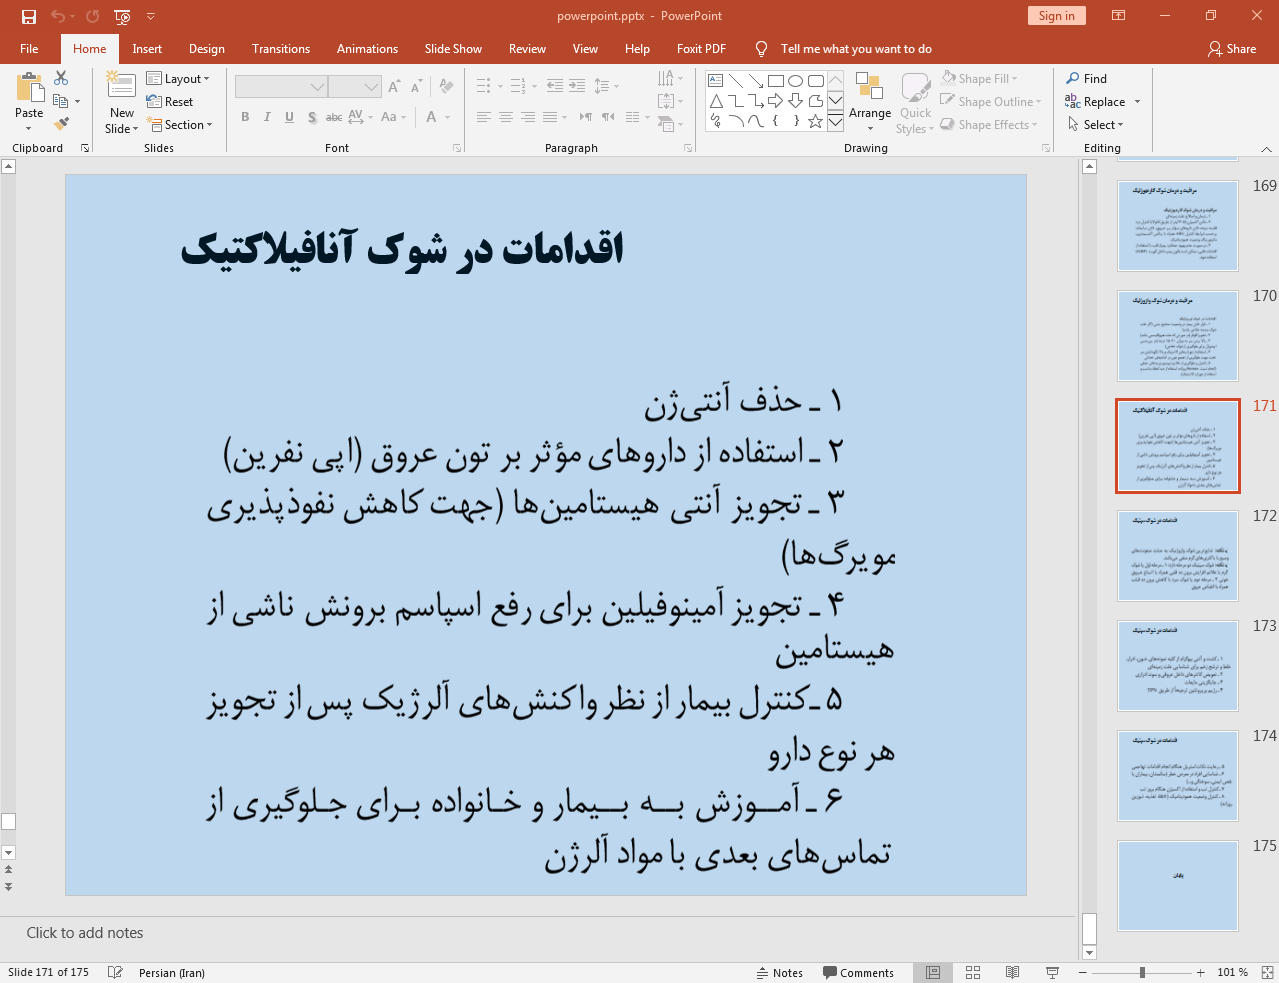Click the zoom slider handle
The image size is (1279, 983).
tap(1142, 973)
